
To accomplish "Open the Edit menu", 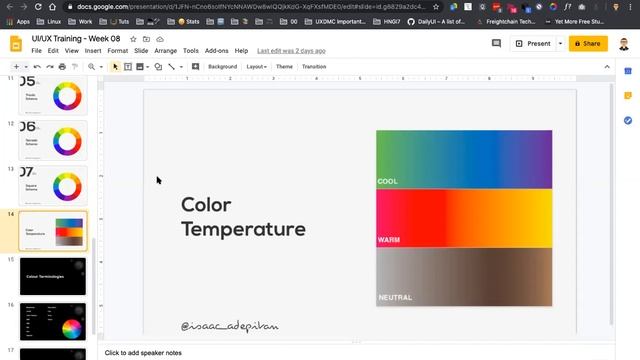I will [53, 51].
